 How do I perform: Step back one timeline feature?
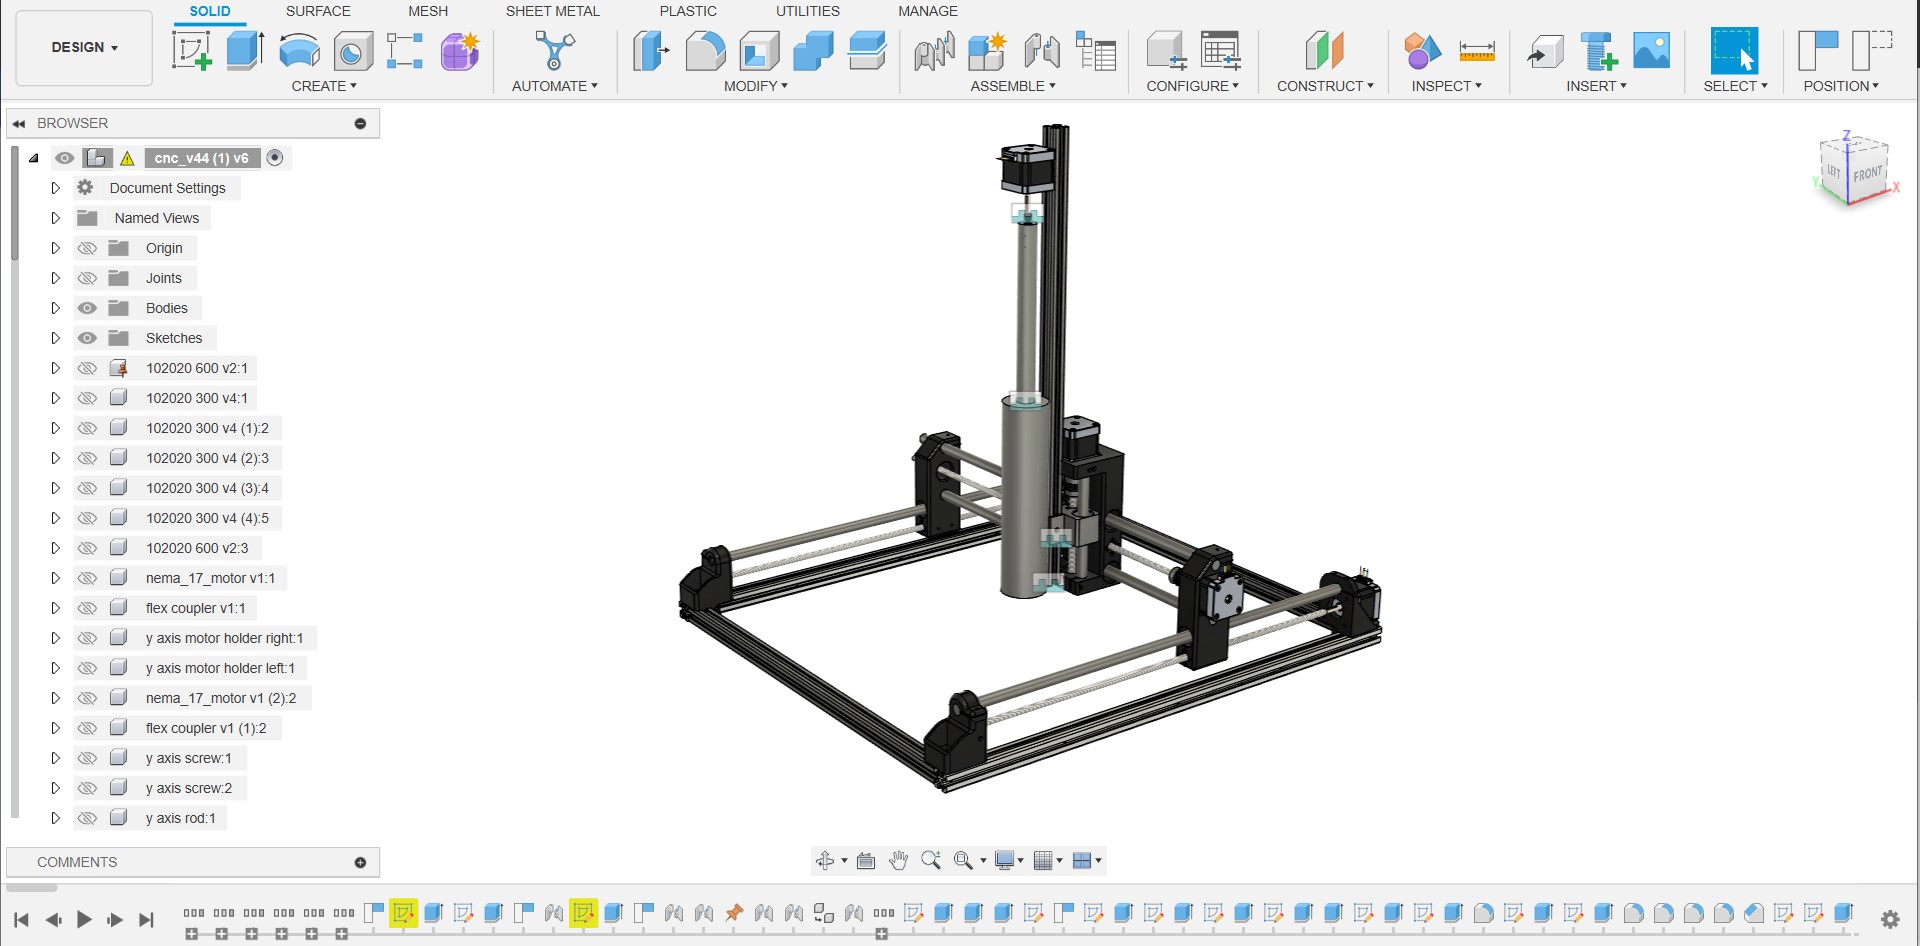(x=53, y=919)
